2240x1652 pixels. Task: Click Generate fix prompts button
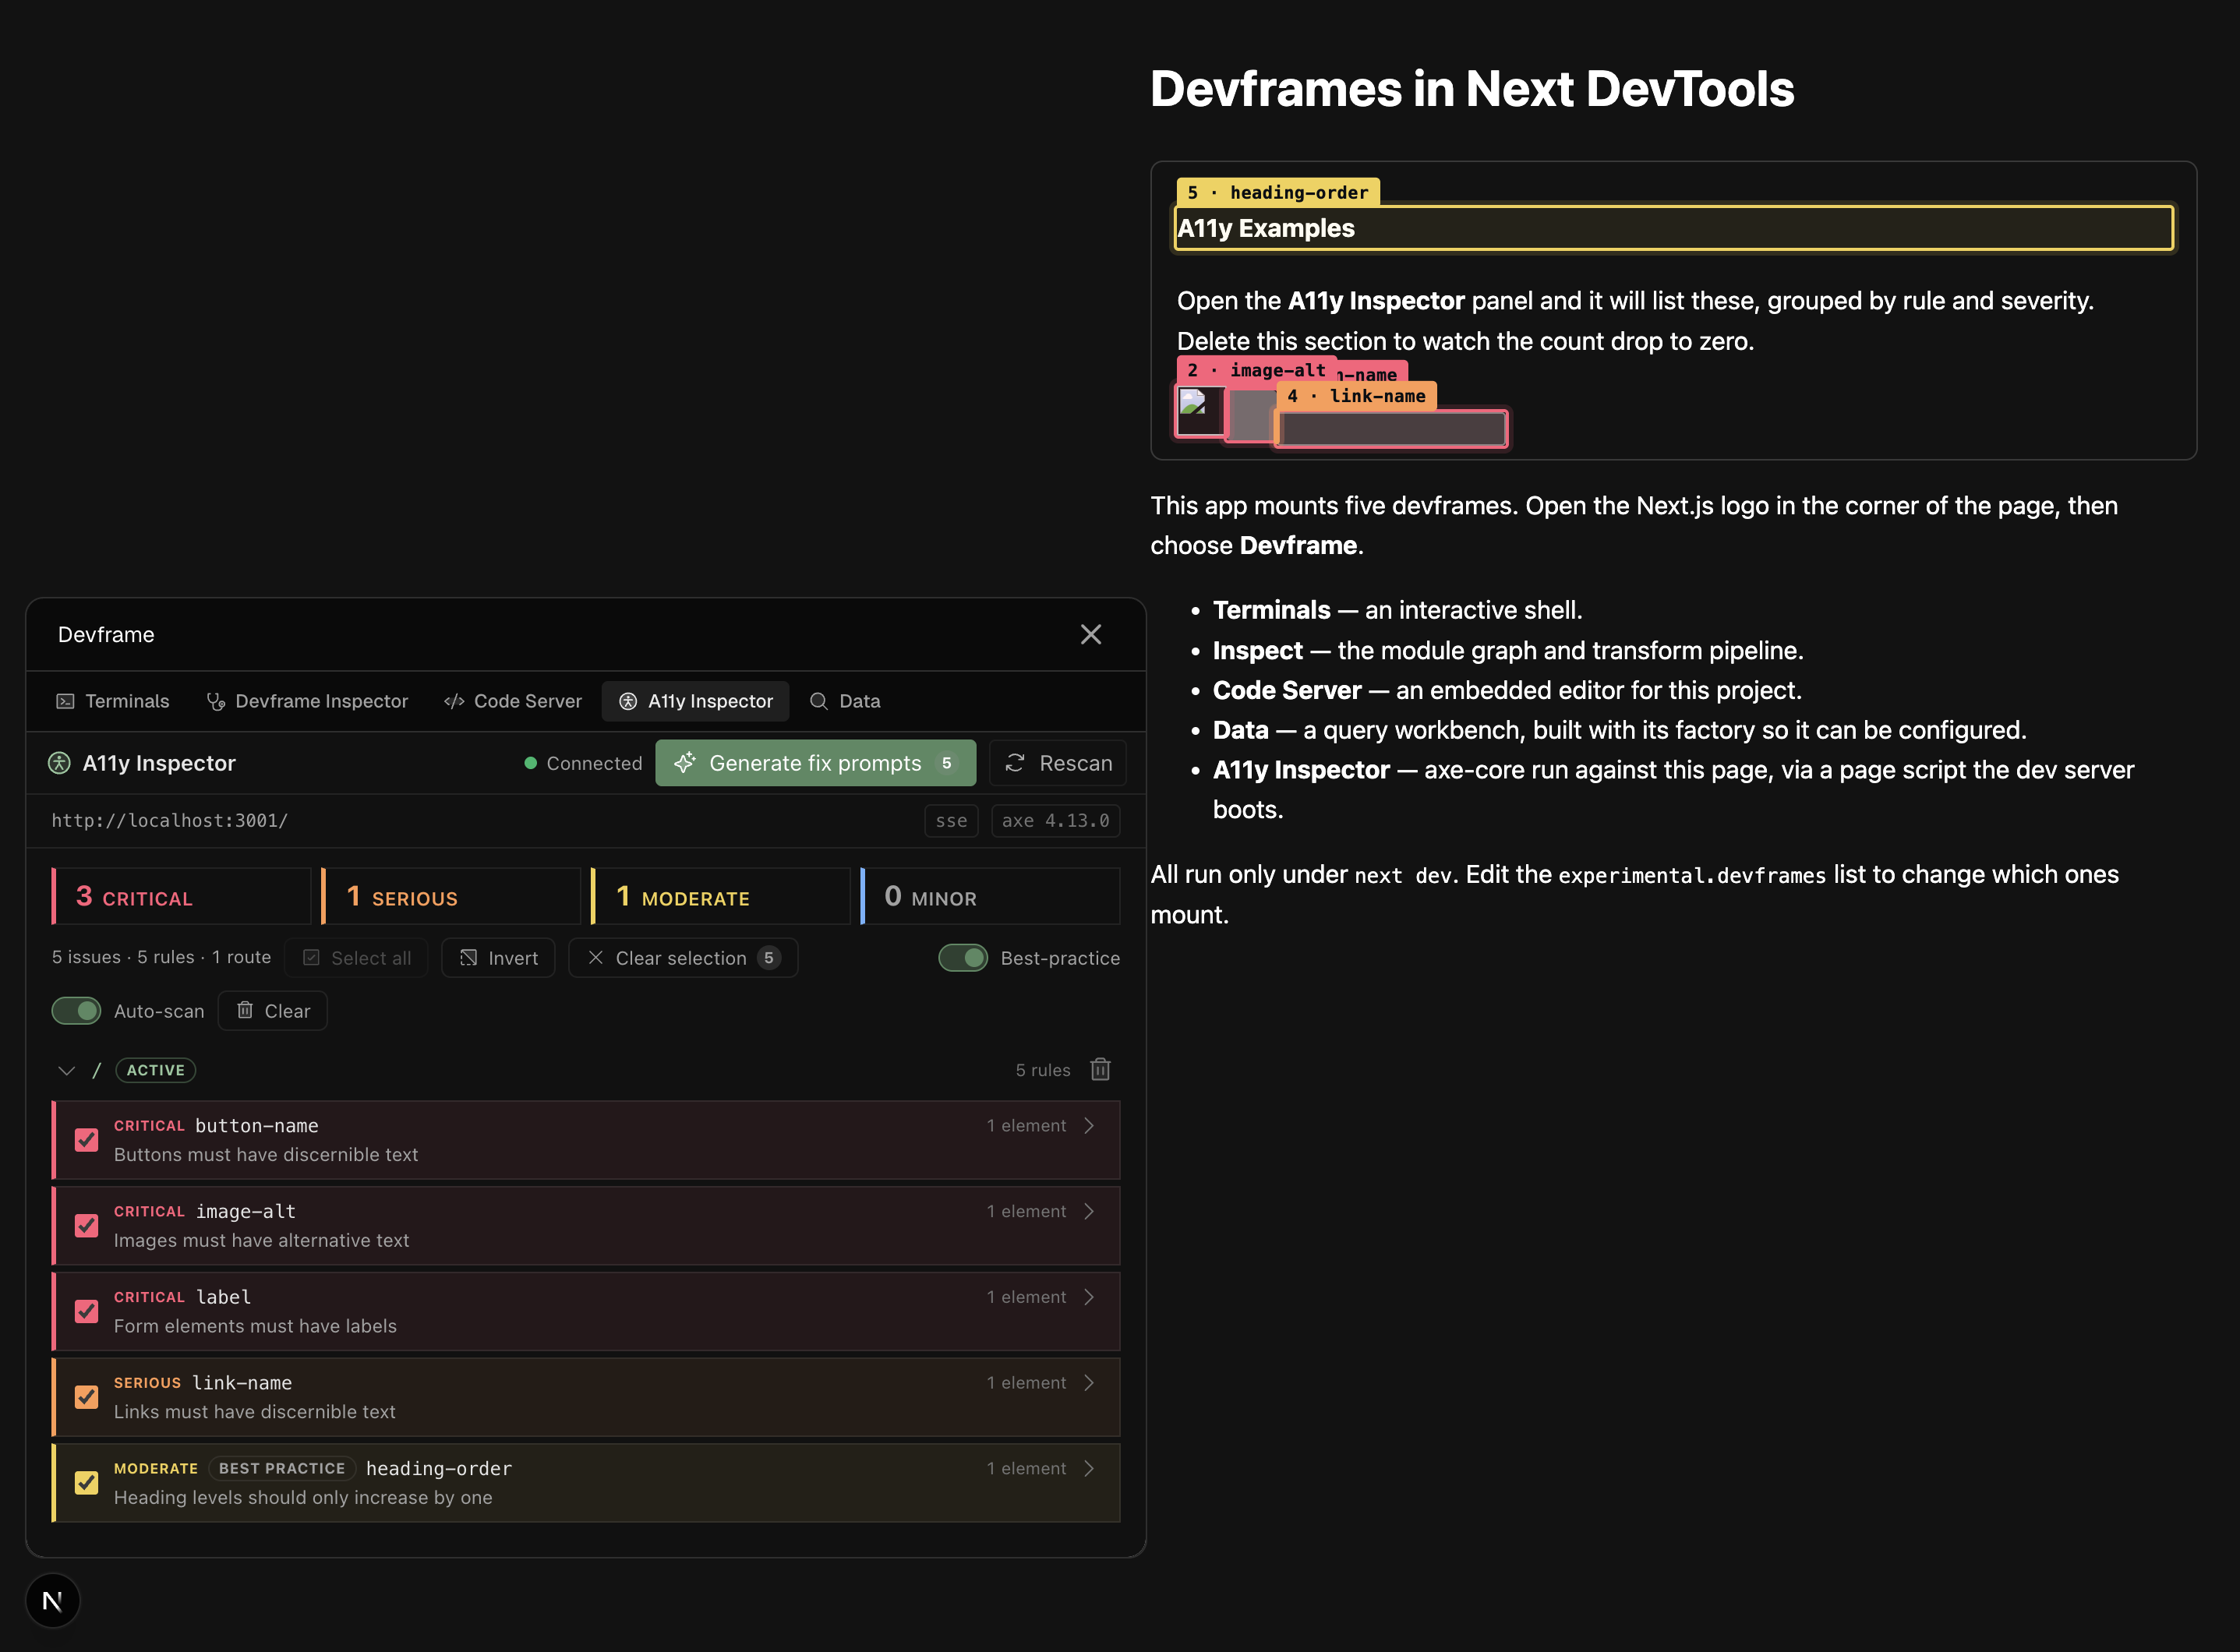[x=816, y=763]
